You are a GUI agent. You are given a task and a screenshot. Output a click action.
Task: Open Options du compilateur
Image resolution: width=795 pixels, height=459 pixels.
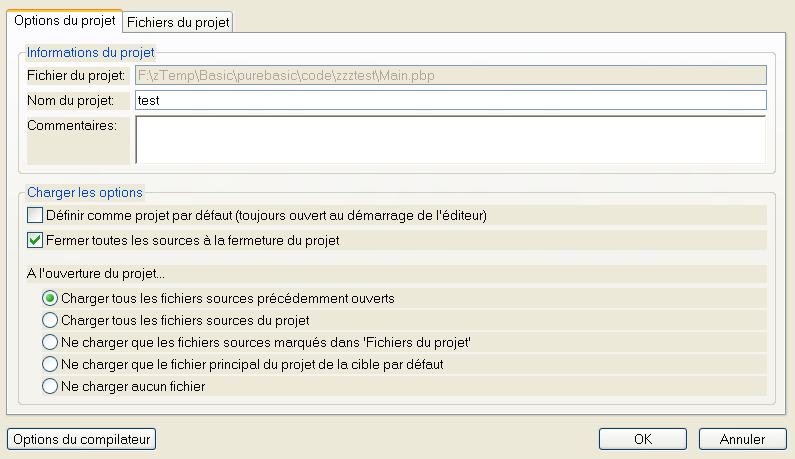pos(82,439)
